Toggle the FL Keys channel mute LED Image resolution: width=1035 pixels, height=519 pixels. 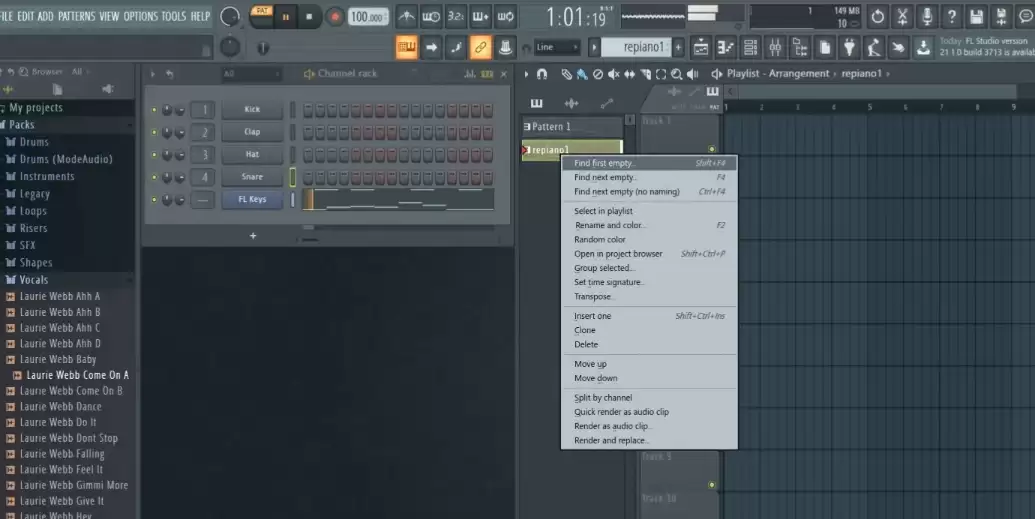[x=154, y=199]
